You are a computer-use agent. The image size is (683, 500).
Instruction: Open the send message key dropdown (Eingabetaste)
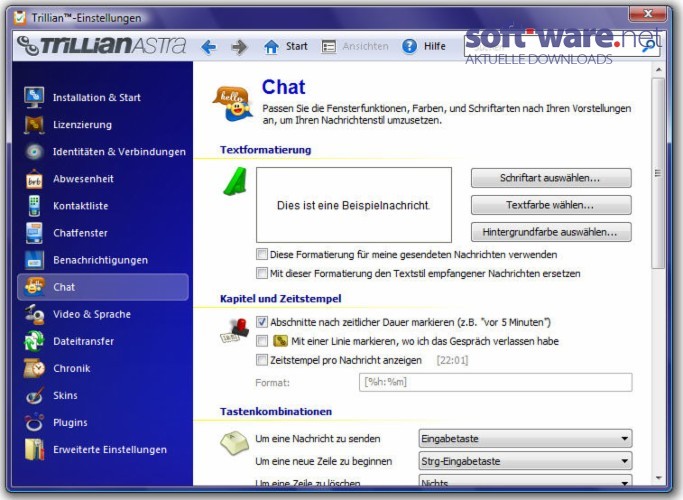[x=525, y=438]
